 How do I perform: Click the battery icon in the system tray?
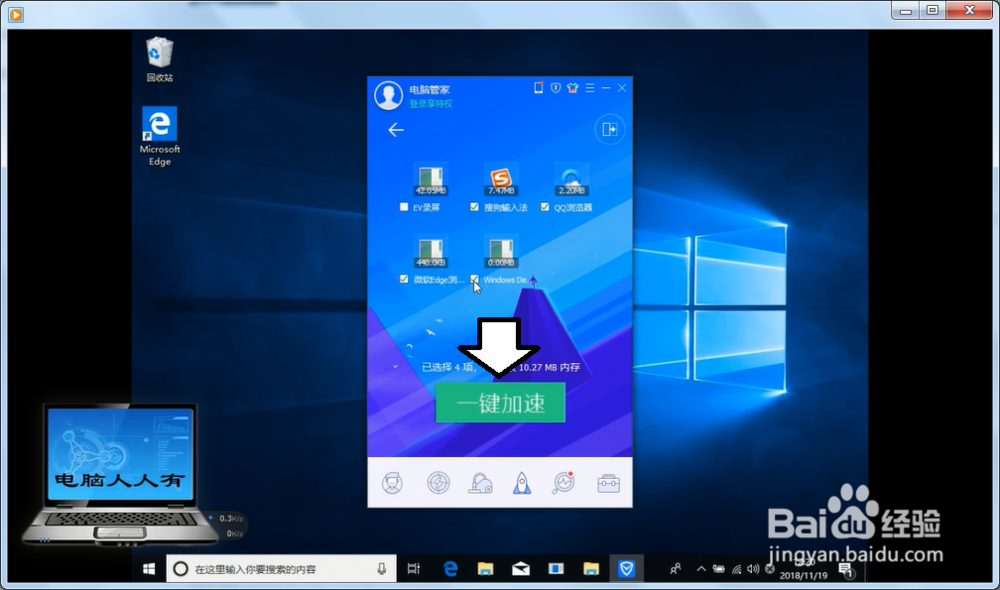(719, 569)
